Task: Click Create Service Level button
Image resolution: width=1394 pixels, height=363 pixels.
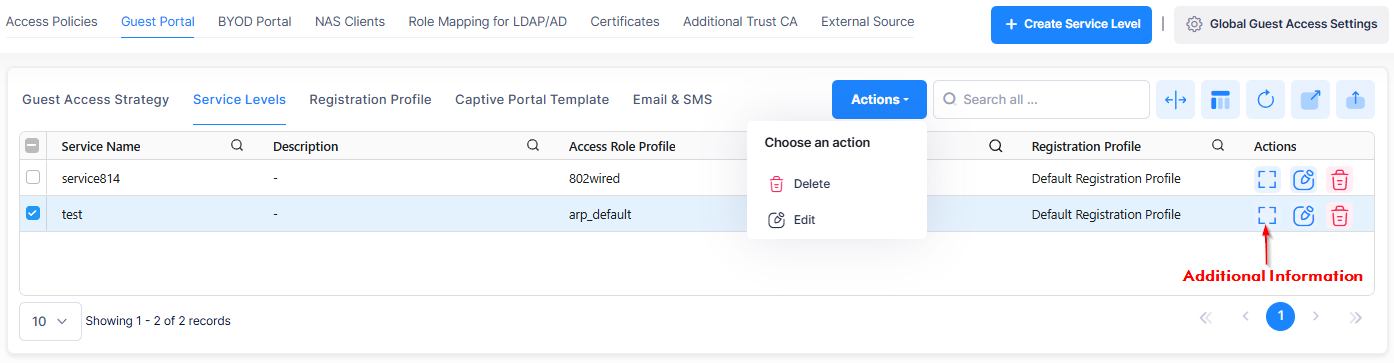Action: 1071,24
